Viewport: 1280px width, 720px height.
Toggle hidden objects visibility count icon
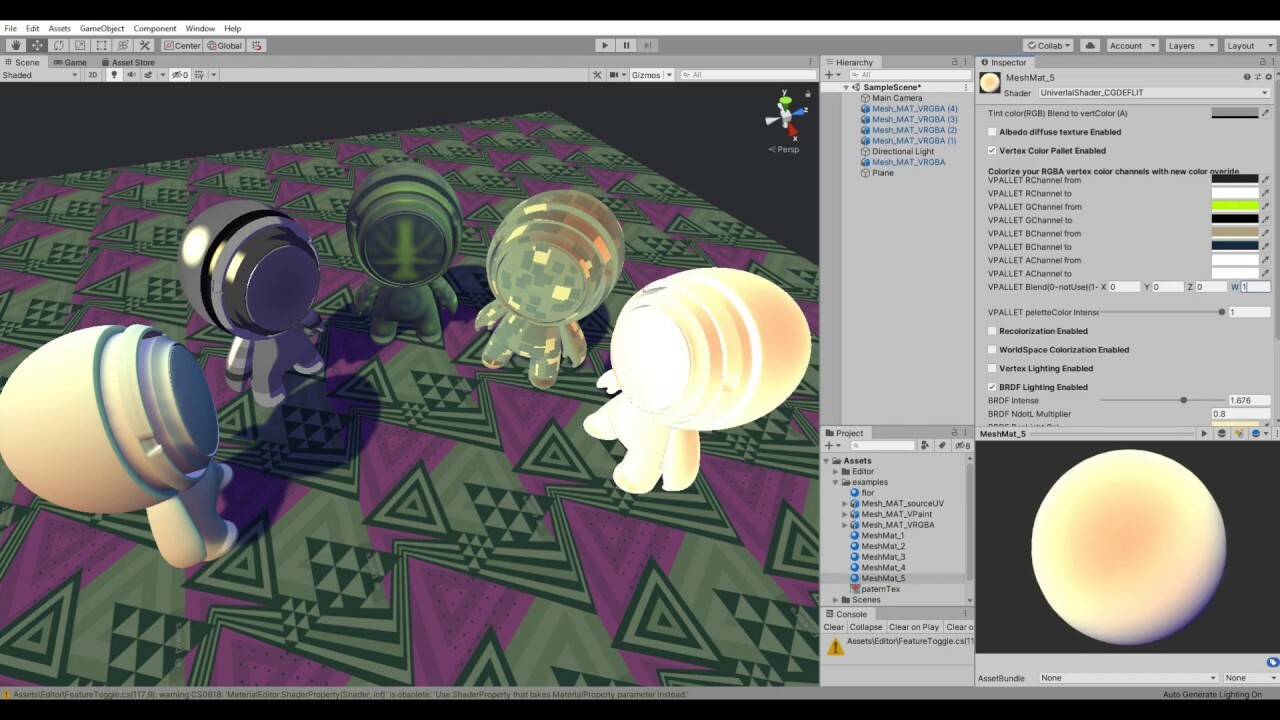pyautogui.click(x=179, y=75)
